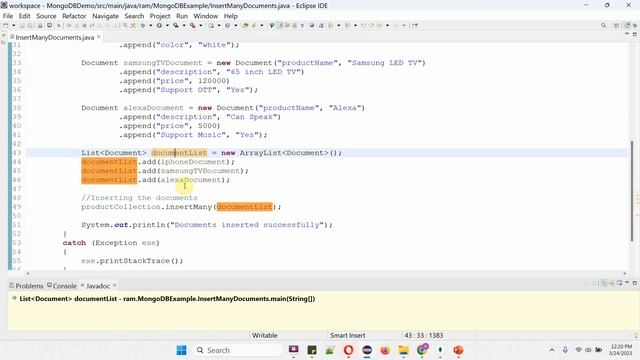Open Firefox from taskbar
The height and width of the screenshot is (360, 640).
pos(385,350)
